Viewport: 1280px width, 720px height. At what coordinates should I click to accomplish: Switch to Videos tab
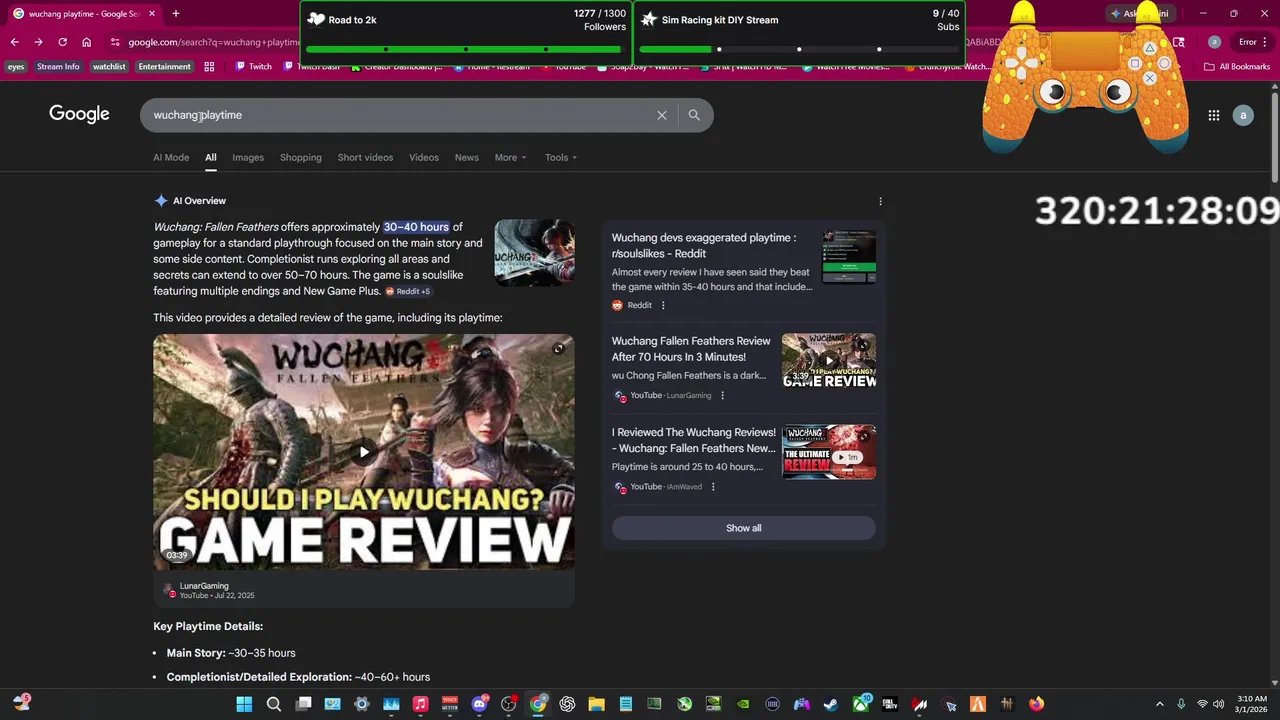pos(424,157)
